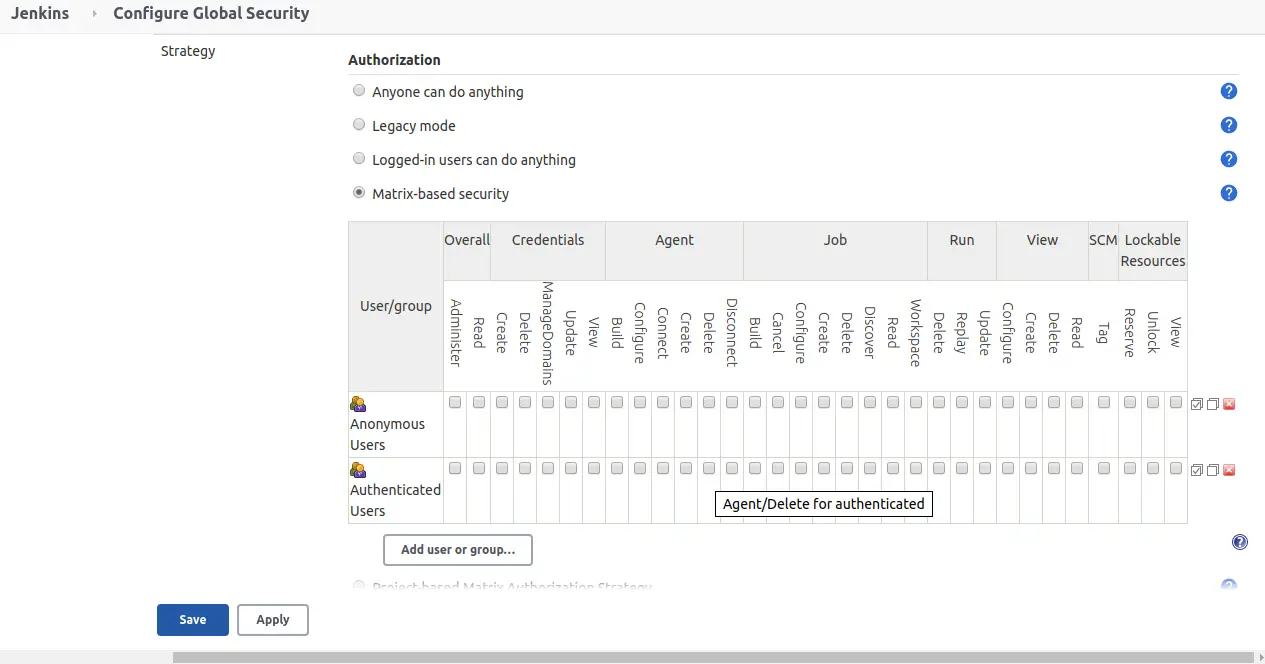Enable Job Discover for Anonymous Users
The image size is (1265, 664).
(x=870, y=402)
